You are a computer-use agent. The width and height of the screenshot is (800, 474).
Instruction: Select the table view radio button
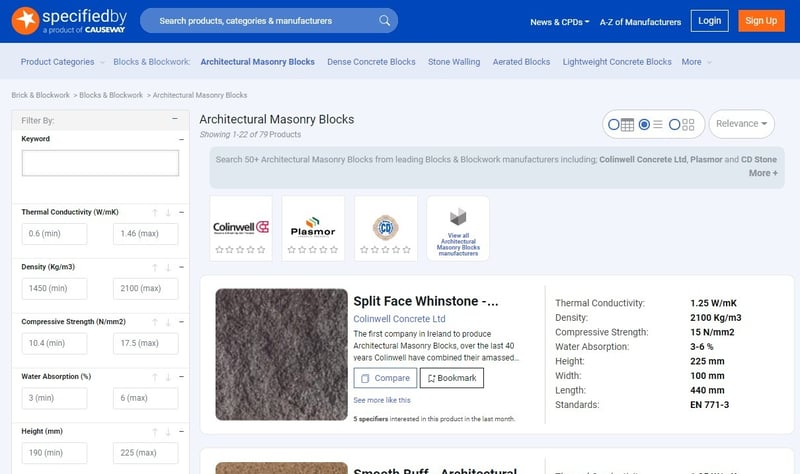pos(614,124)
